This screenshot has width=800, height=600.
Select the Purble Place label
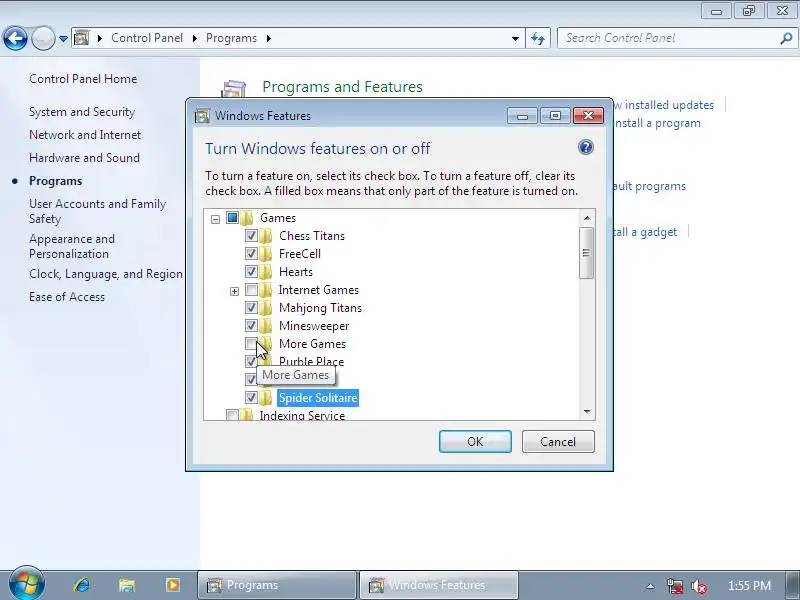click(311, 361)
